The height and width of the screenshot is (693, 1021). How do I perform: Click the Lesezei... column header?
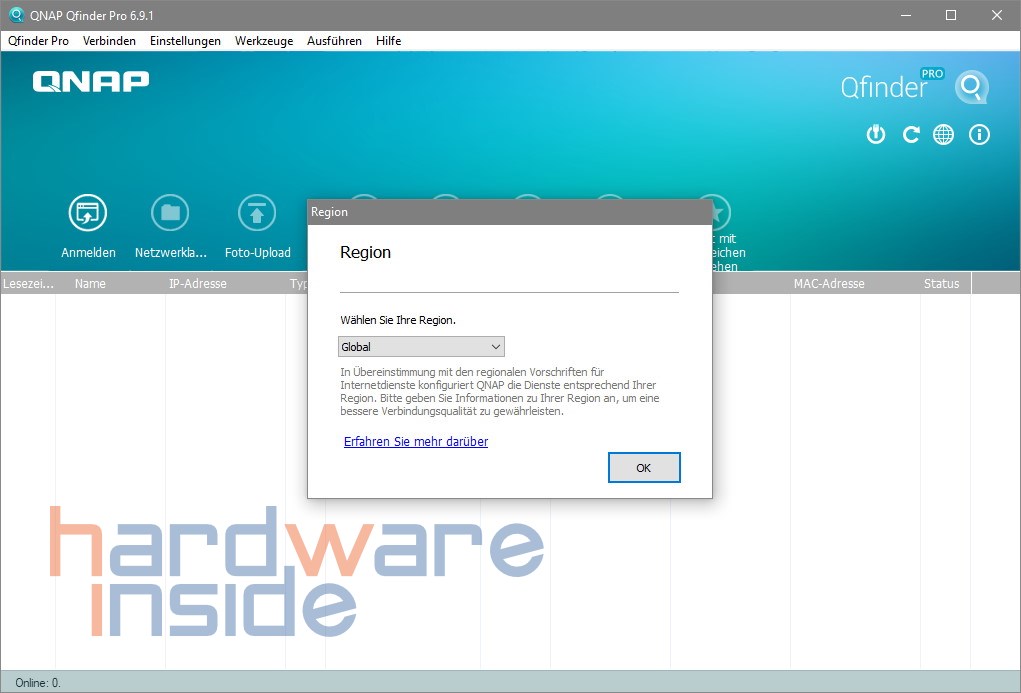(28, 283)
